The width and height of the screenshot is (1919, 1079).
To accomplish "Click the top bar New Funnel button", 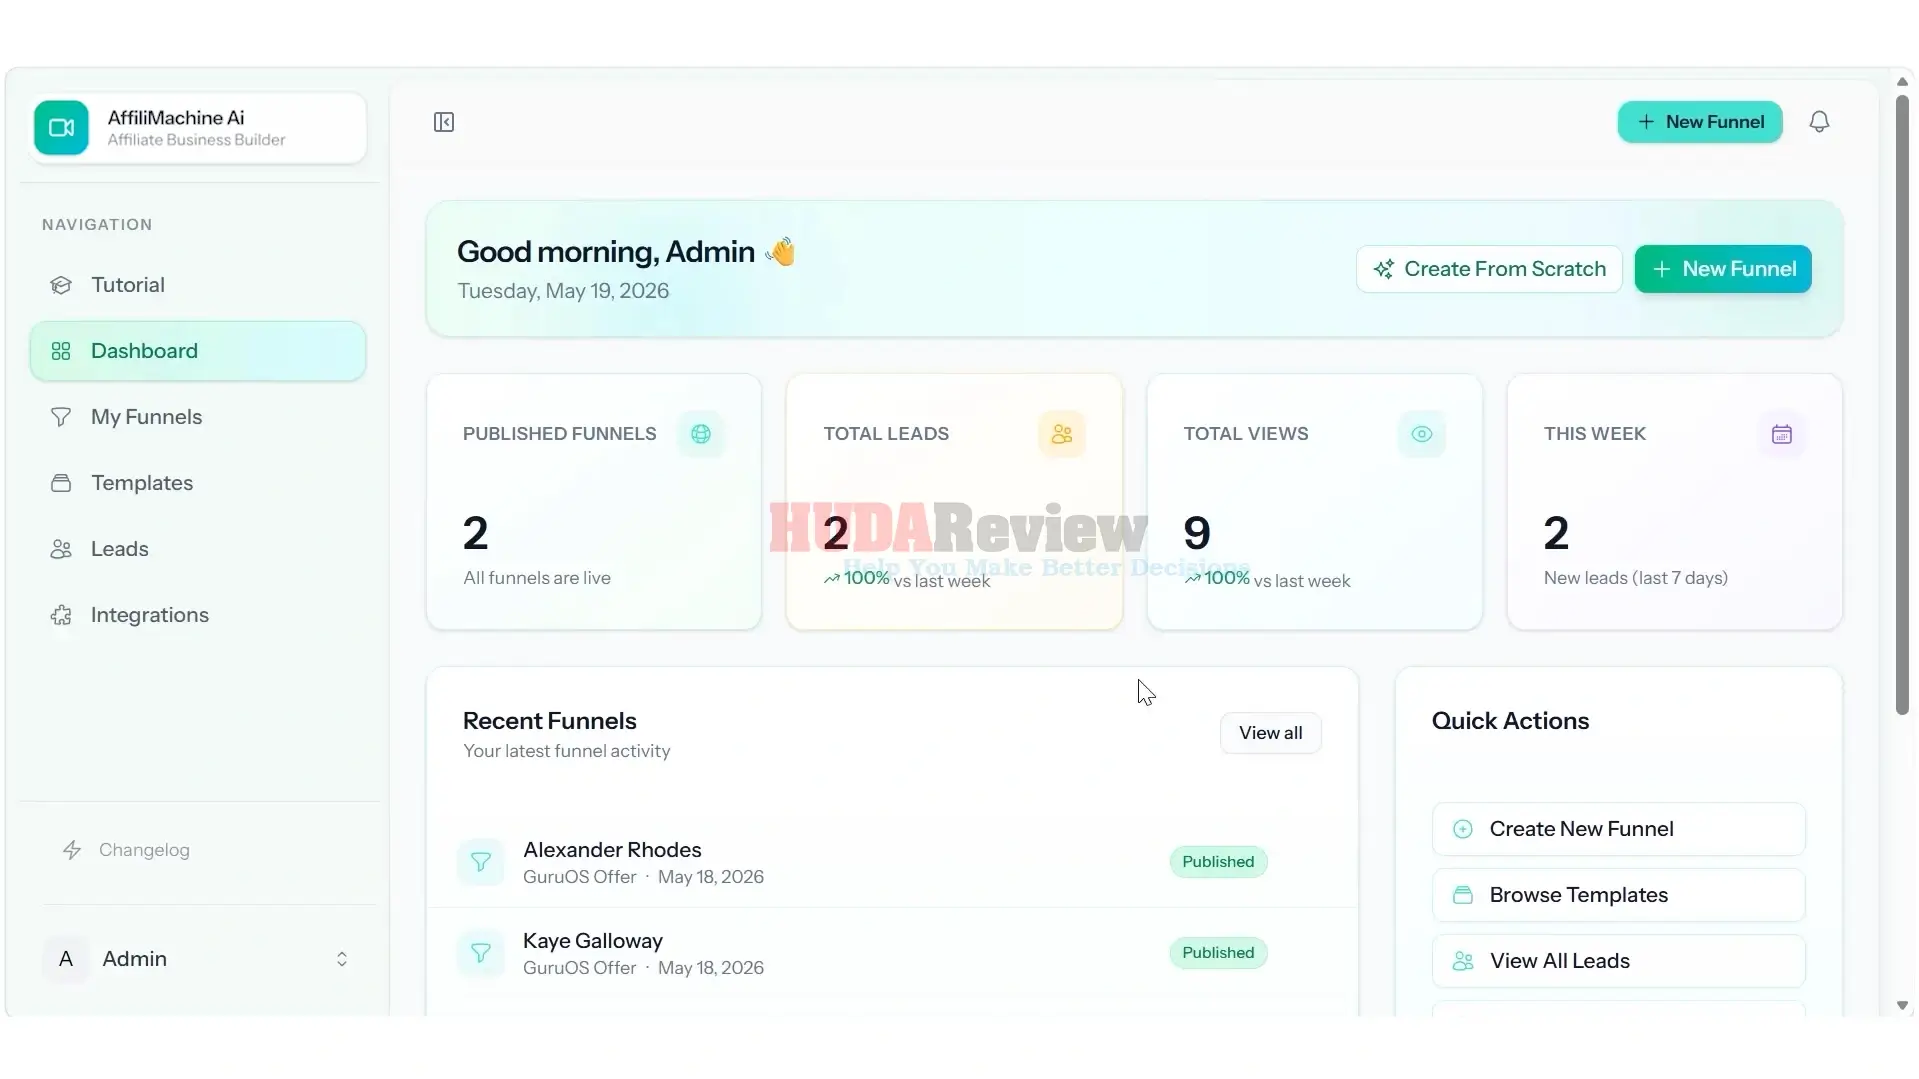I will click(x=1700, y=122).
